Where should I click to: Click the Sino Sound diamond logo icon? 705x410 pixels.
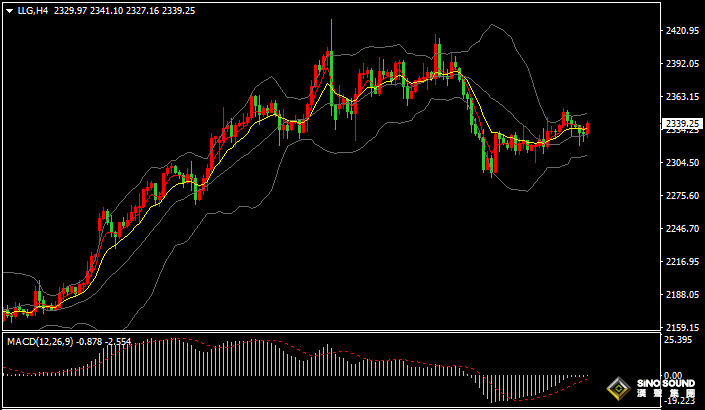pos(621,389)
